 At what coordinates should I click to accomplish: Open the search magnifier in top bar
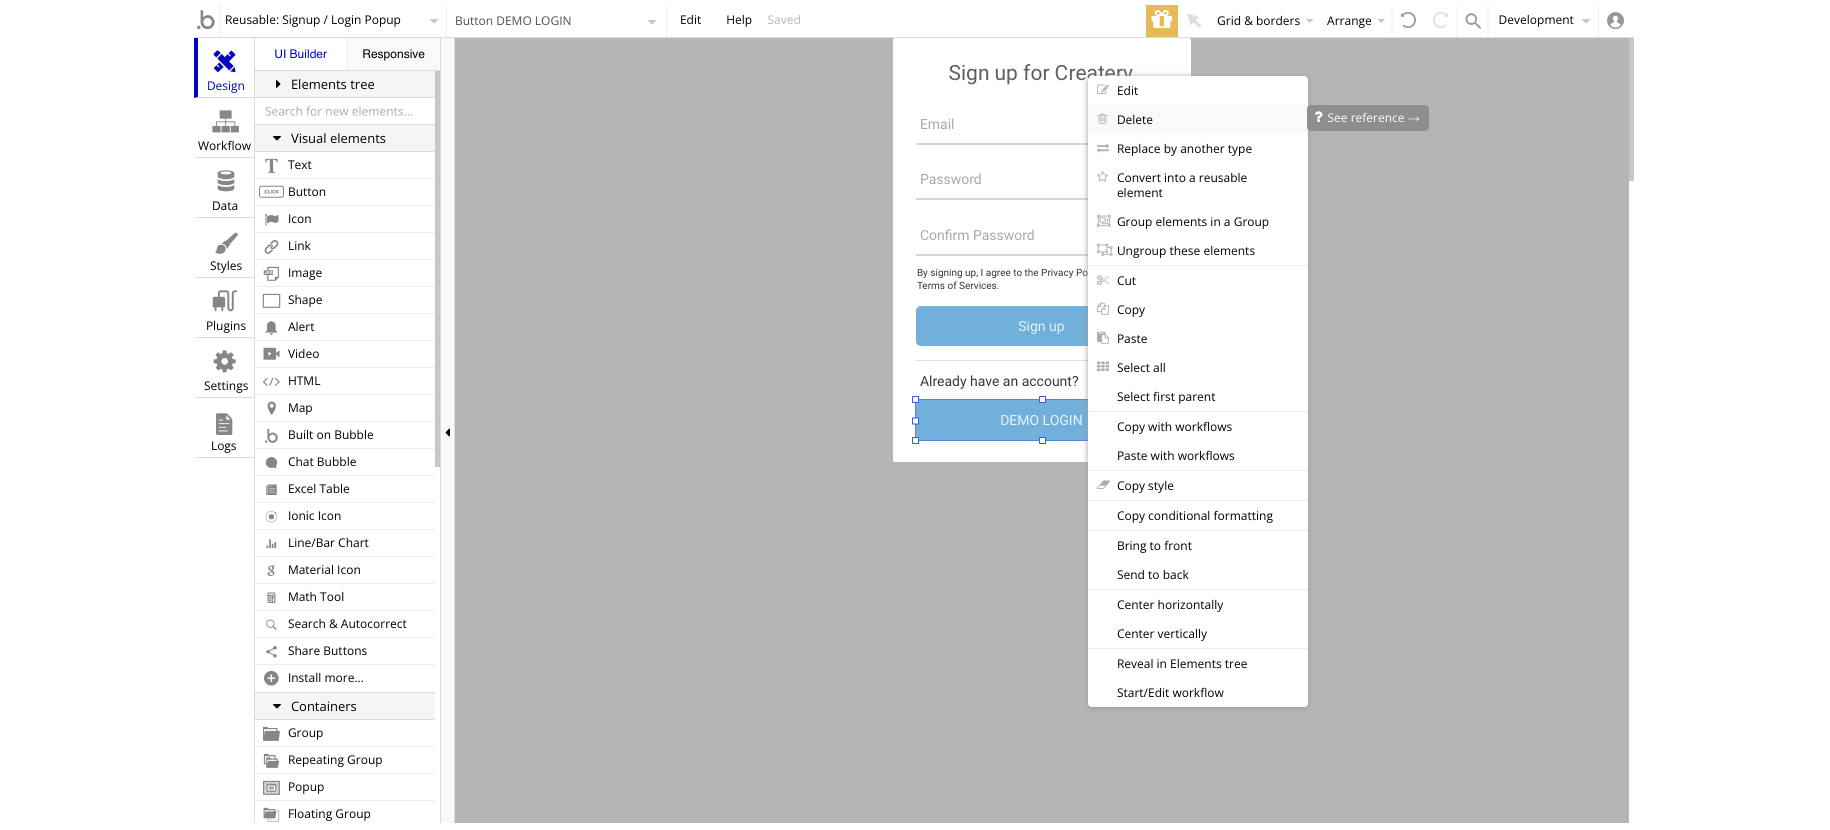(x=1473, y=20)
